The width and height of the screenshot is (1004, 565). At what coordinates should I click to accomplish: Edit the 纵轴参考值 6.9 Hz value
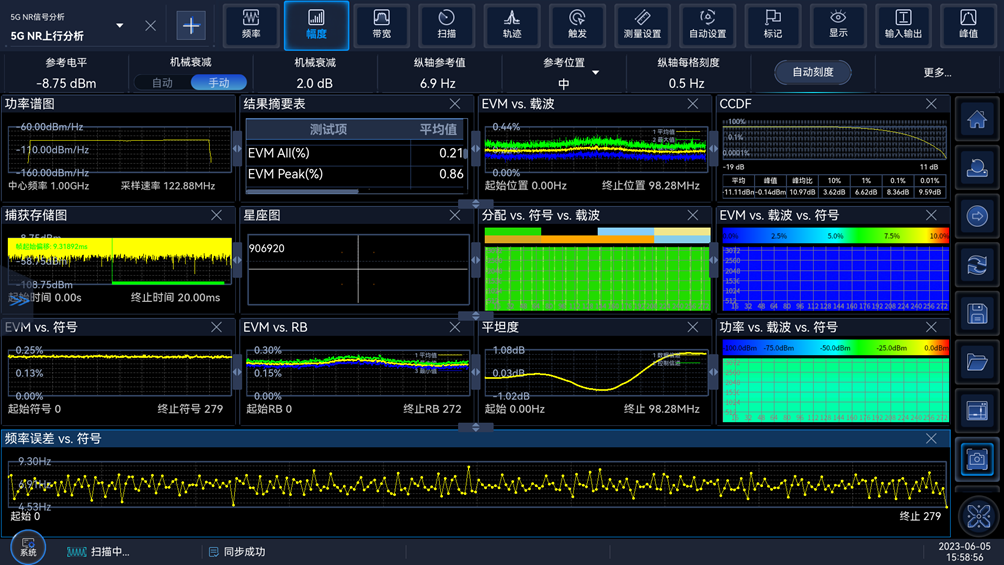tap(437, 83)
